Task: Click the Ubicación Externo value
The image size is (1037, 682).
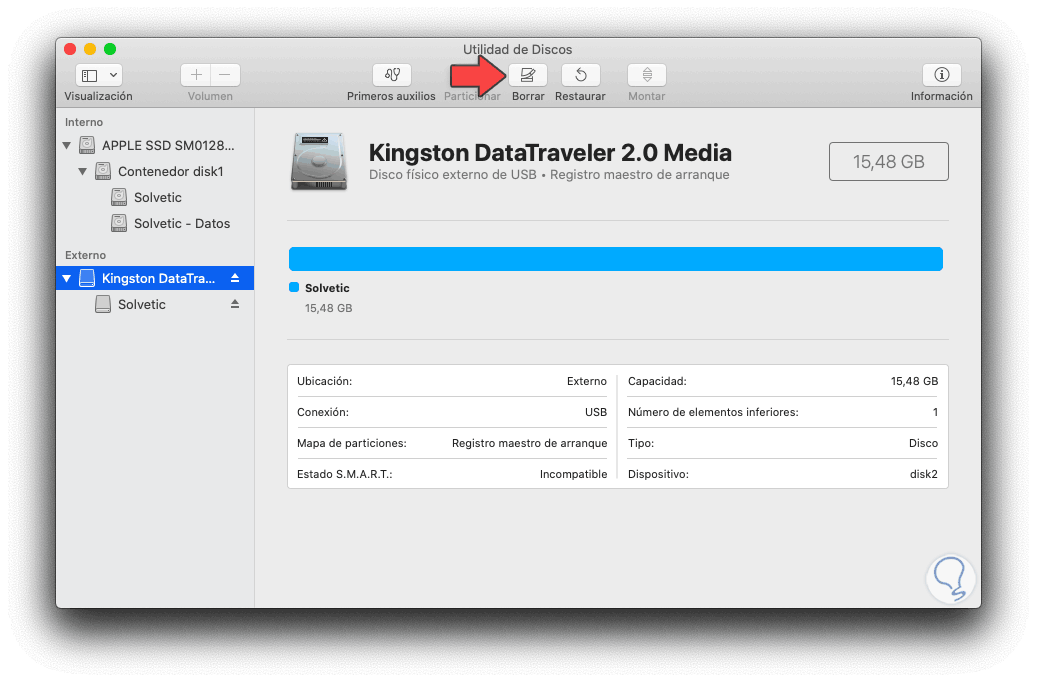Action: tap(587, 381)
